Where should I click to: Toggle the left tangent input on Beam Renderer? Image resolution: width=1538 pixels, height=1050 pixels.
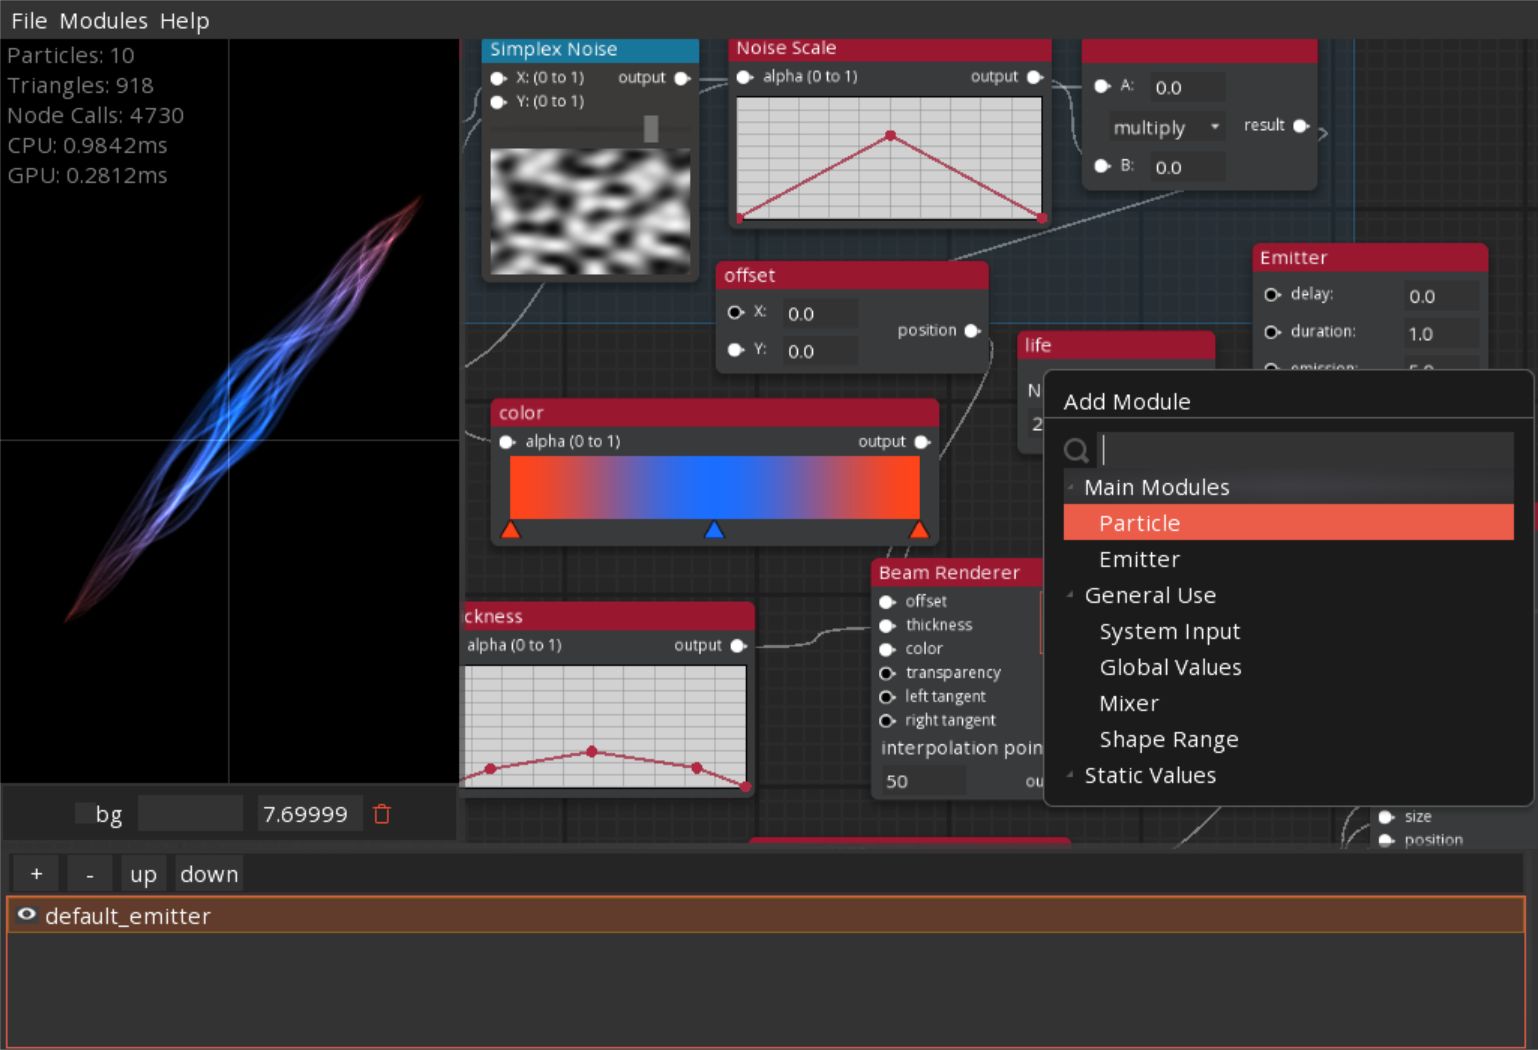[886, 696]
